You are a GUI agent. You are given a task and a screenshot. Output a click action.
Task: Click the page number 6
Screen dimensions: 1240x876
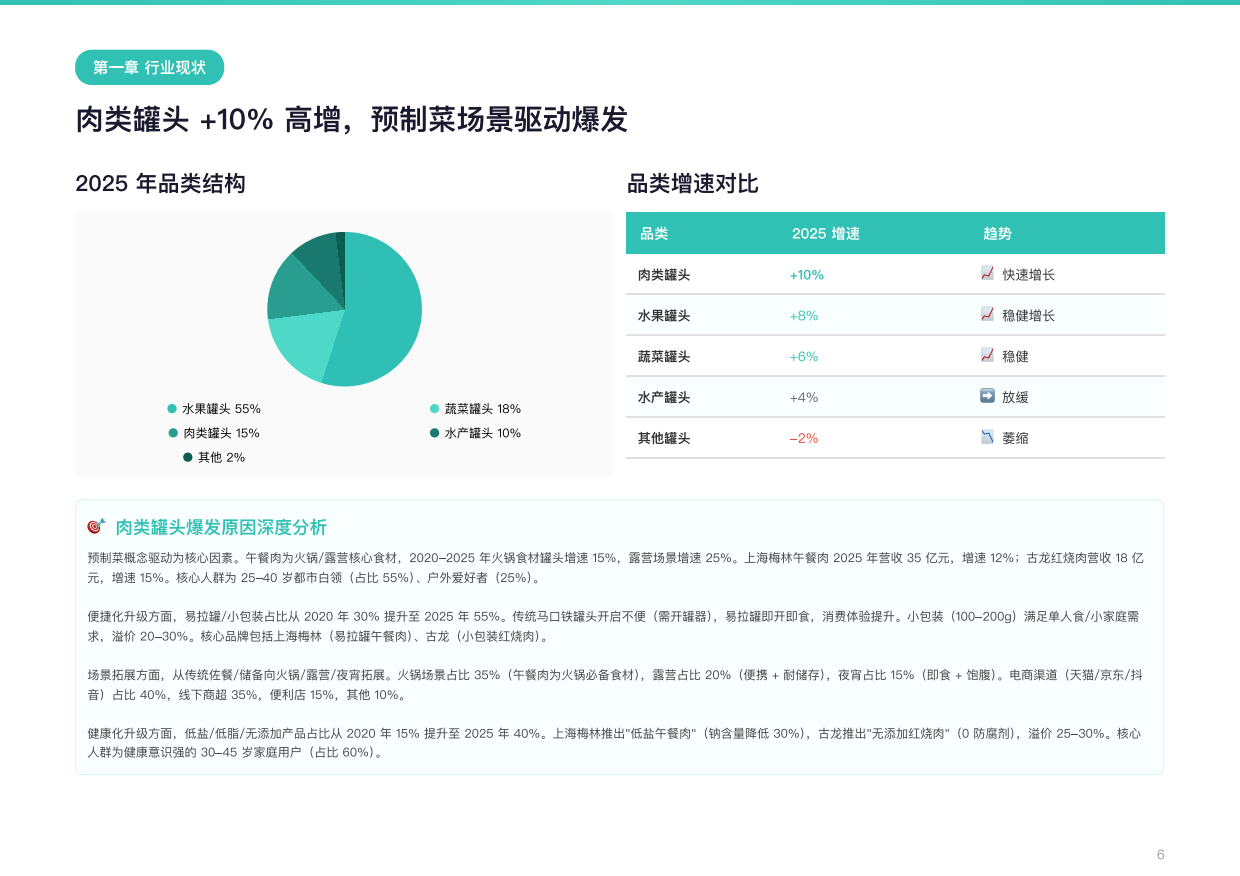click(x=1160, y=854)
